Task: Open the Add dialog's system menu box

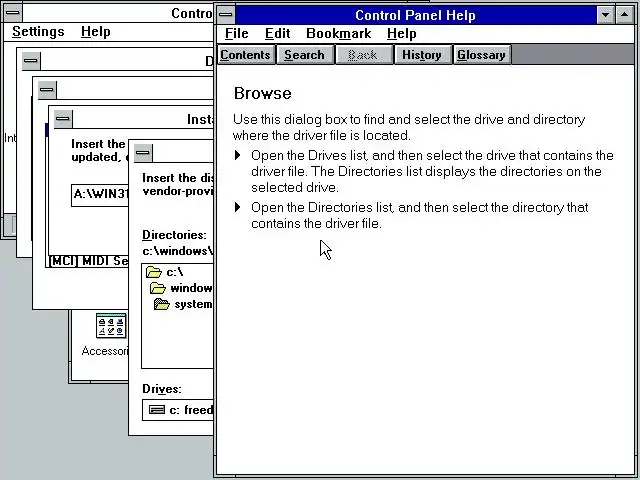Action: point(47,90)
